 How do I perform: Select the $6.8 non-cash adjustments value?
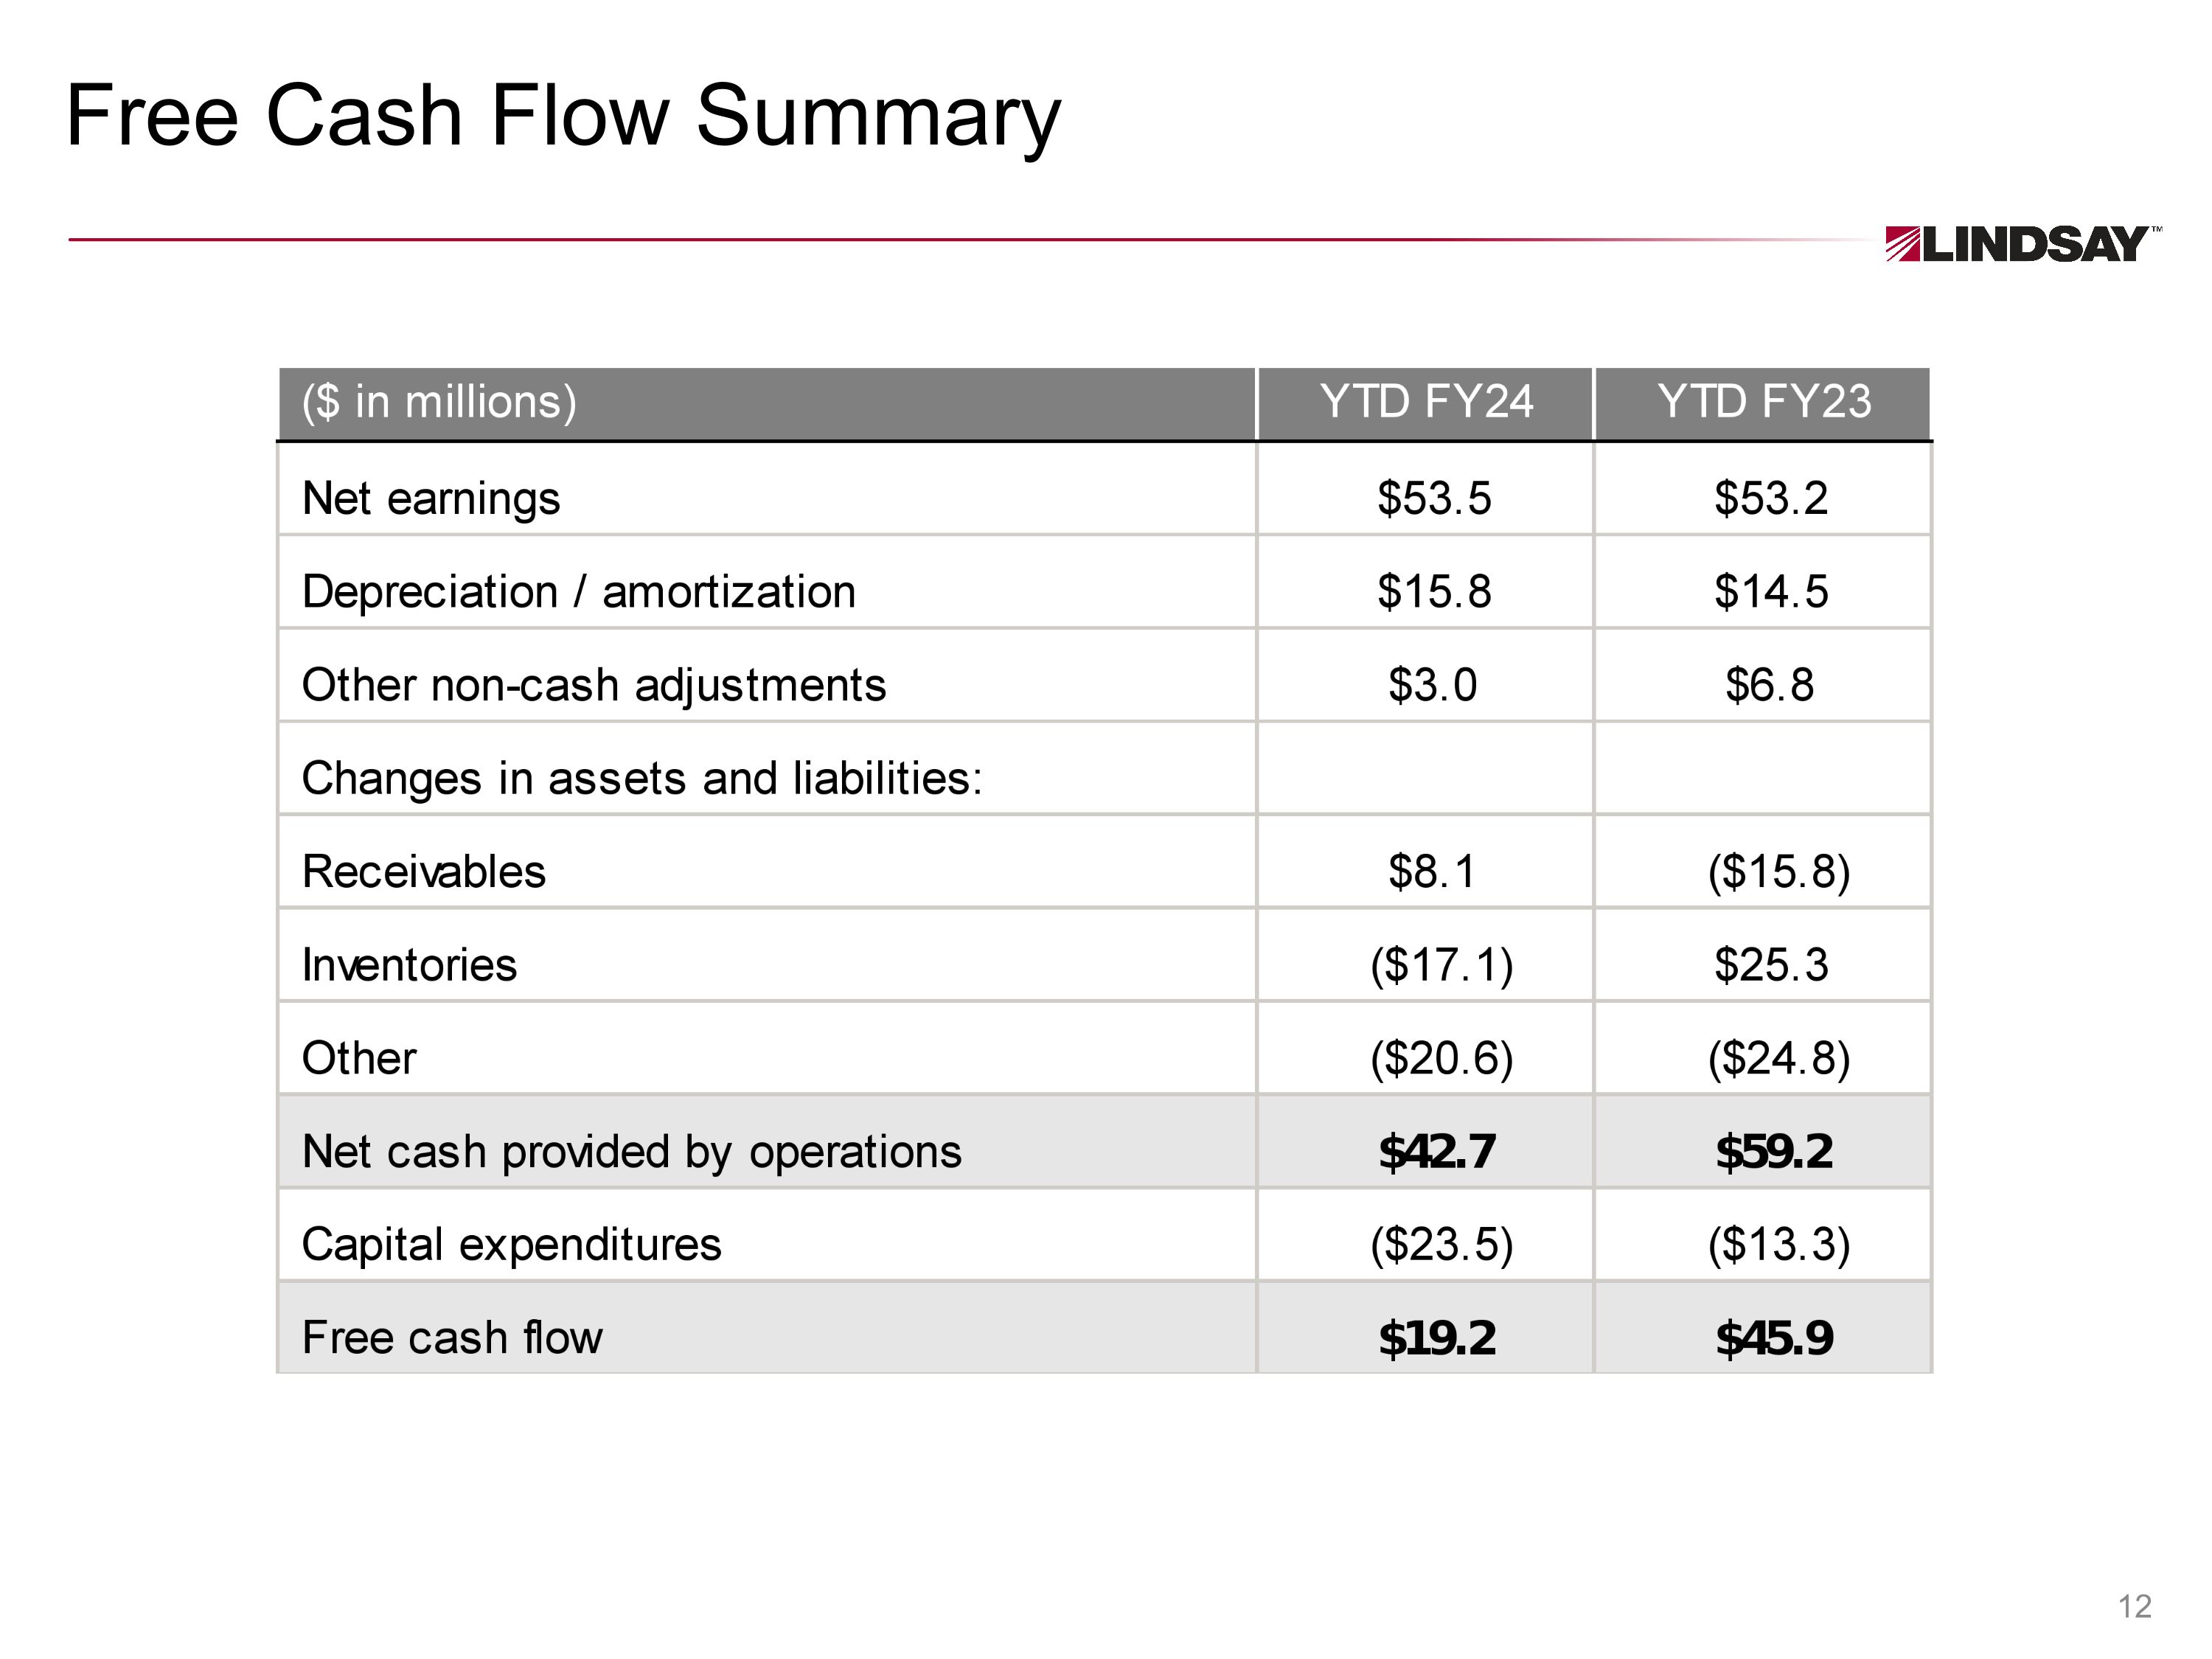[1769, 685]
